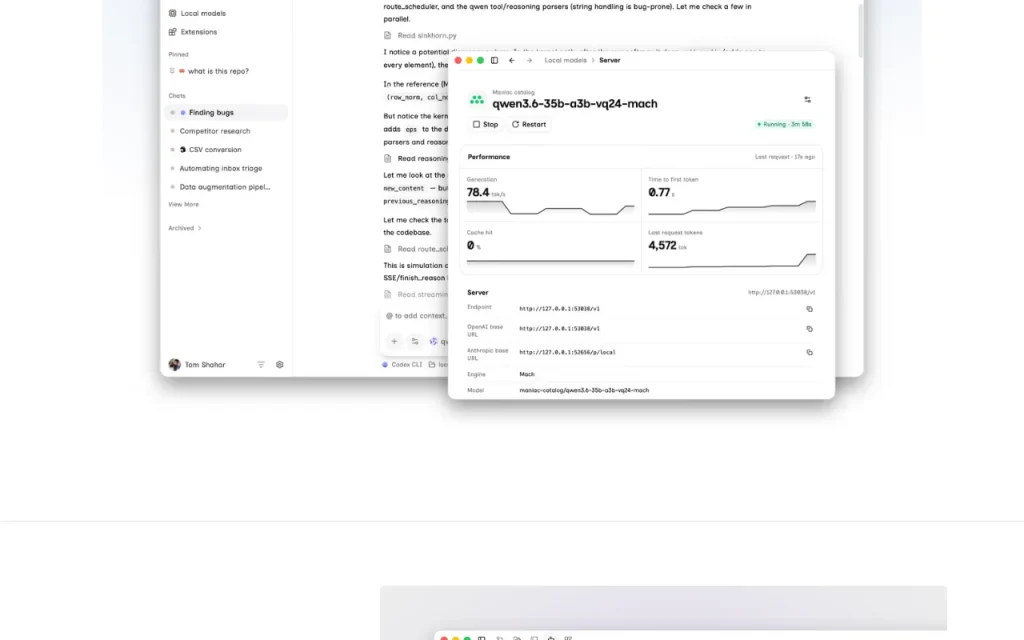This screenshot has height=640, width=1024.
Task: Open server settings sliders icon
Action: (x=807, y=100)
